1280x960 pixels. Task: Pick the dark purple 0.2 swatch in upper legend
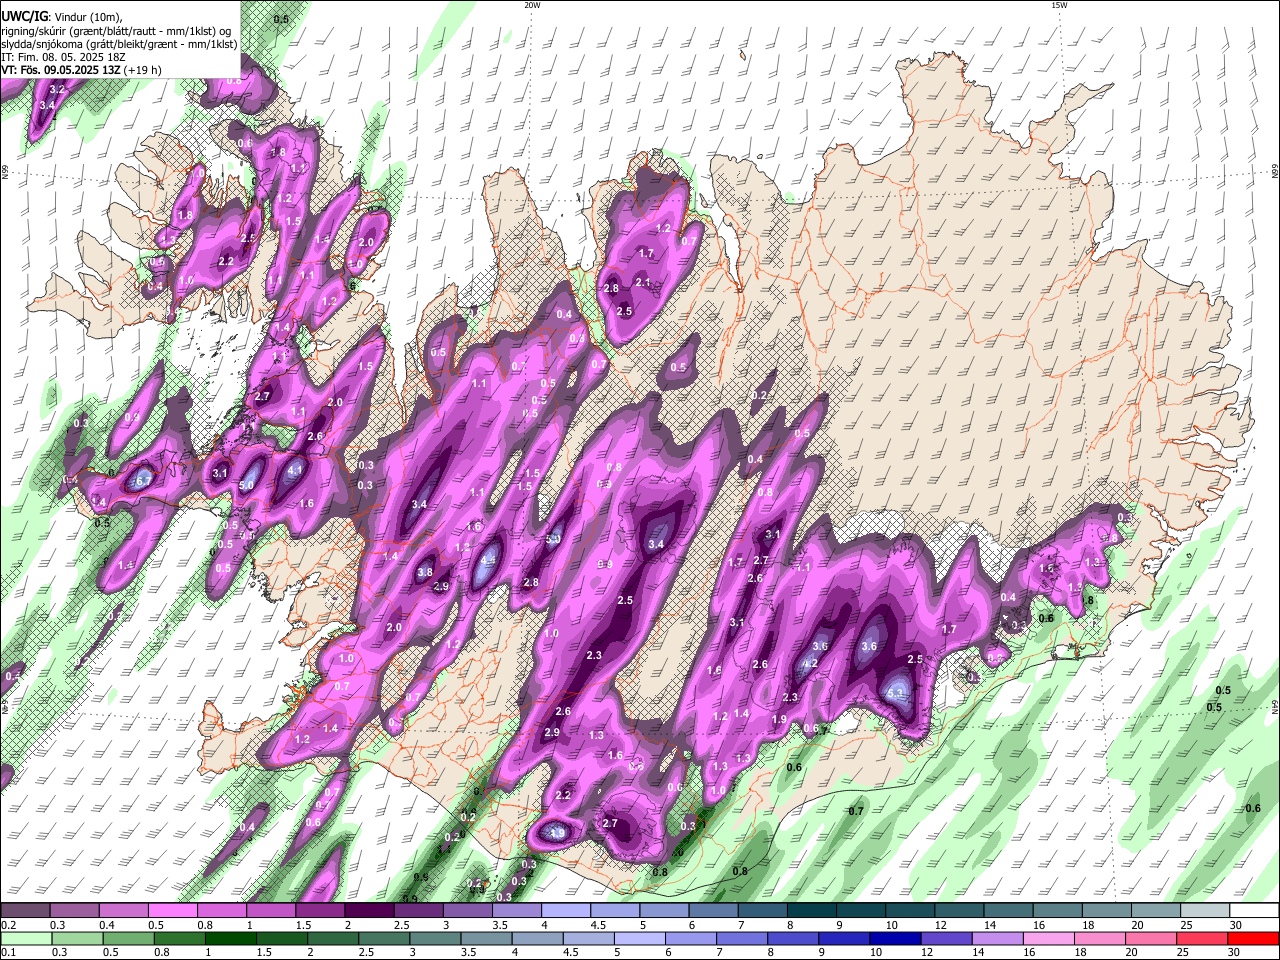(25, 911)
